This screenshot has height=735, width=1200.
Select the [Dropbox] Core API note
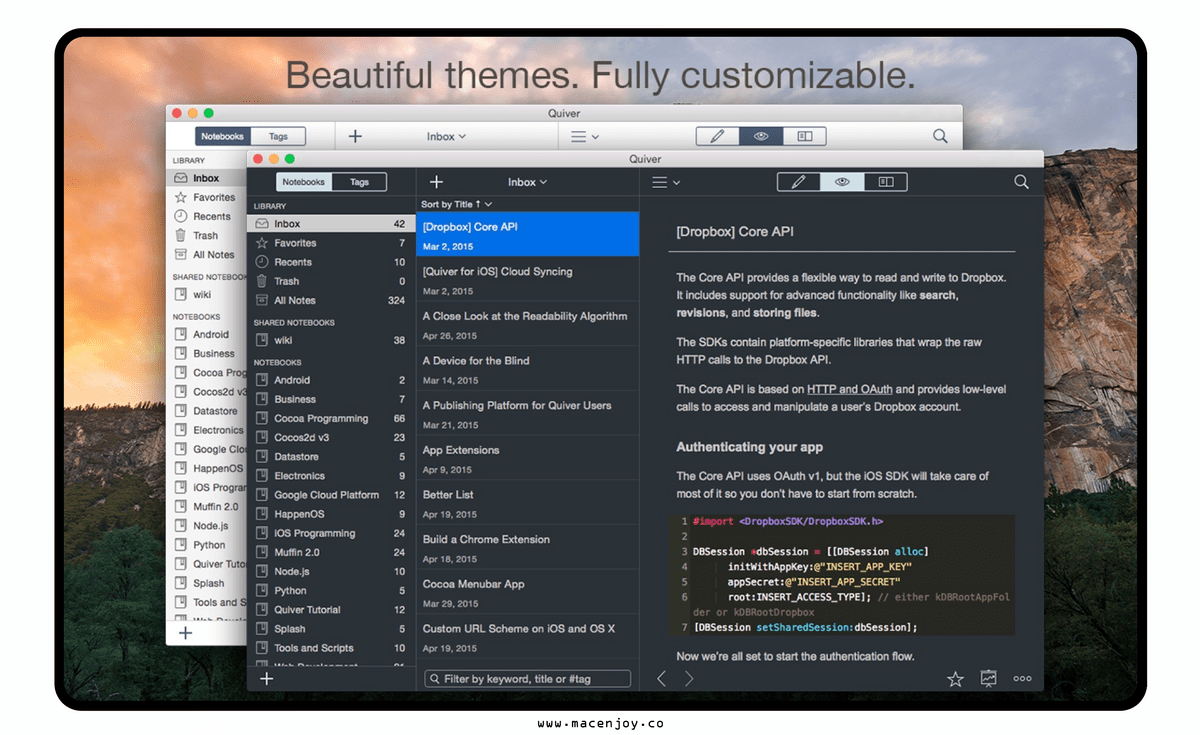pos(528,234)
